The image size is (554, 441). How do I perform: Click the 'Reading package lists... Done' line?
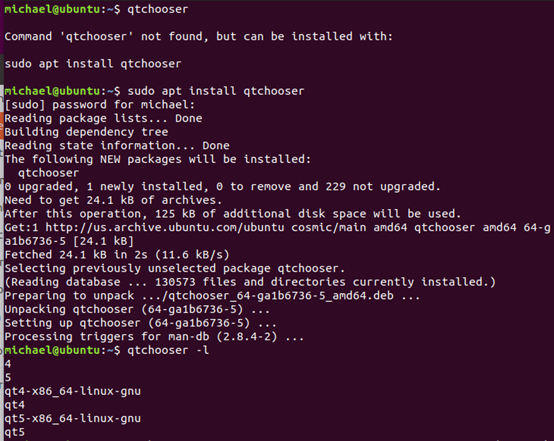(103, 118)
